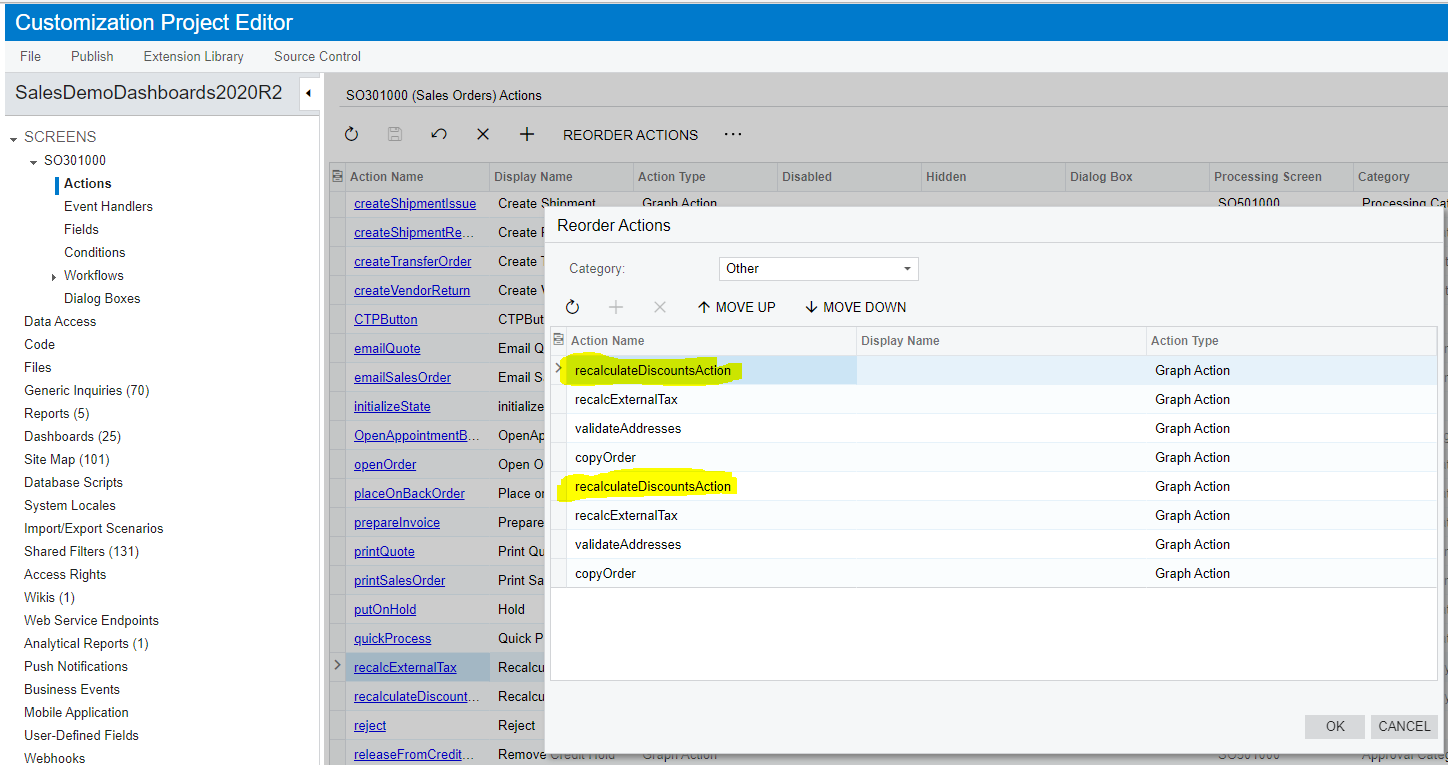This screenshot has height=765, width=1448.
Task: Select Conditions under SO301000
Action: 94,252
